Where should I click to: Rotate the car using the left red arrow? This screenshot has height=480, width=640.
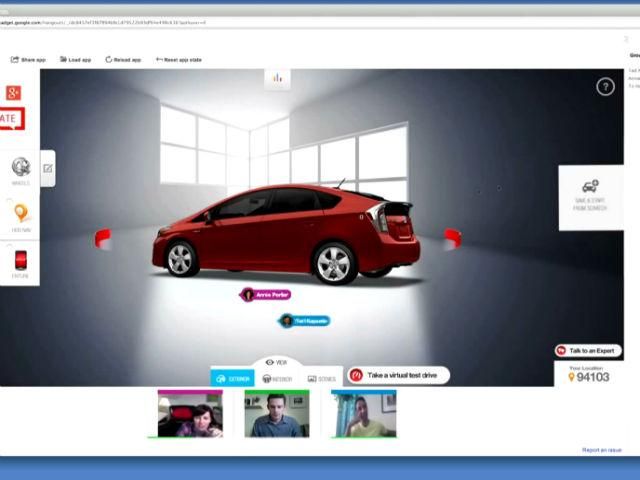point(102,239)
